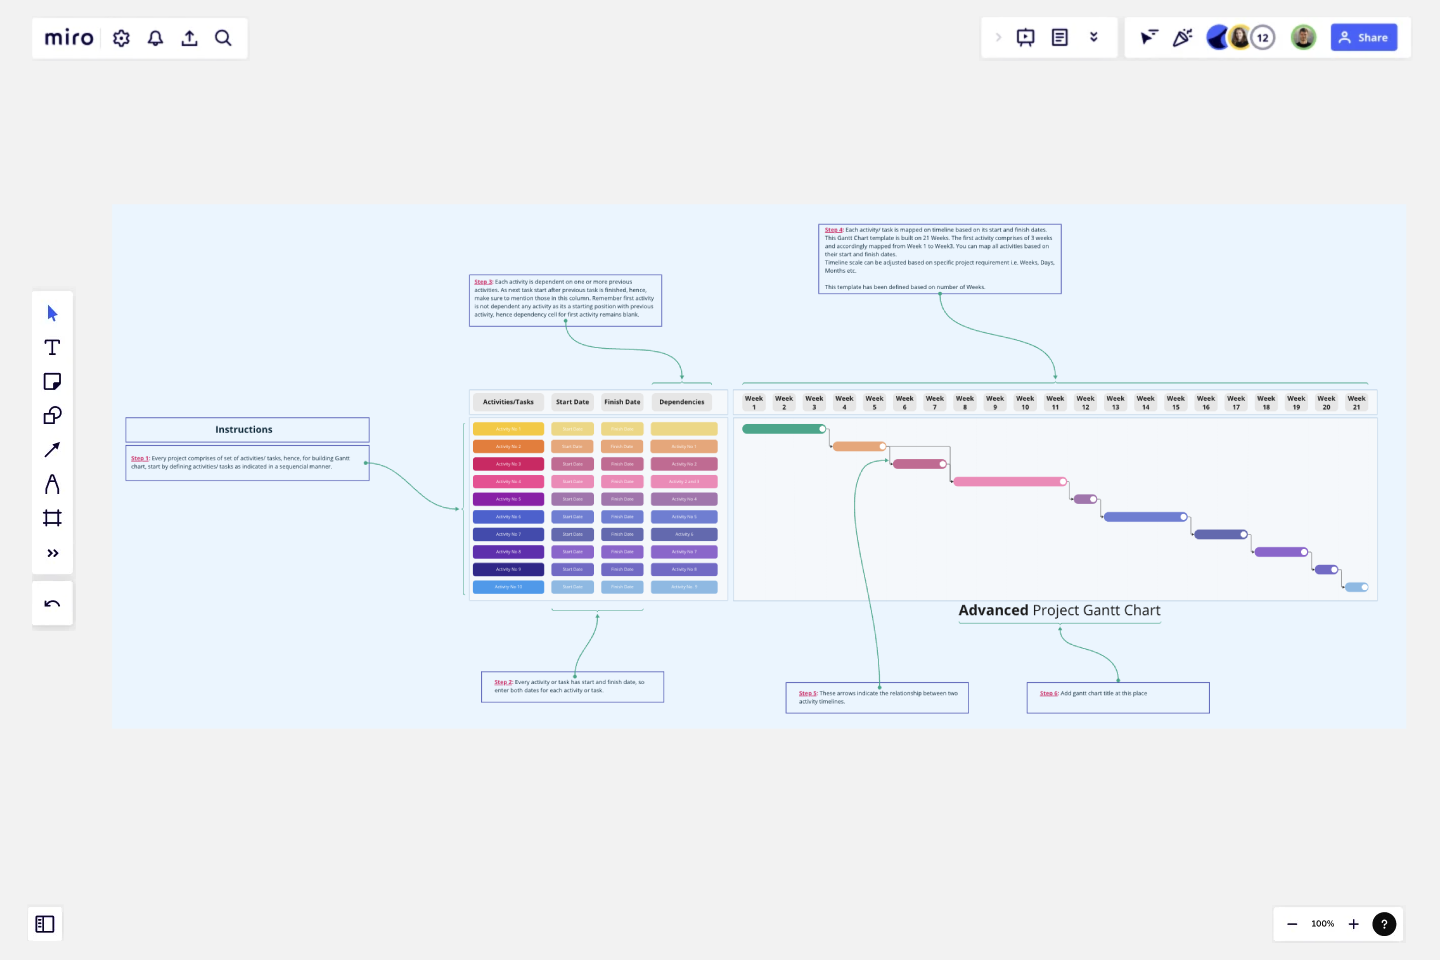Collapse the top toolbar with double chevron
This screenshot has height=960, width=1440.
(x=1094, y=37)
